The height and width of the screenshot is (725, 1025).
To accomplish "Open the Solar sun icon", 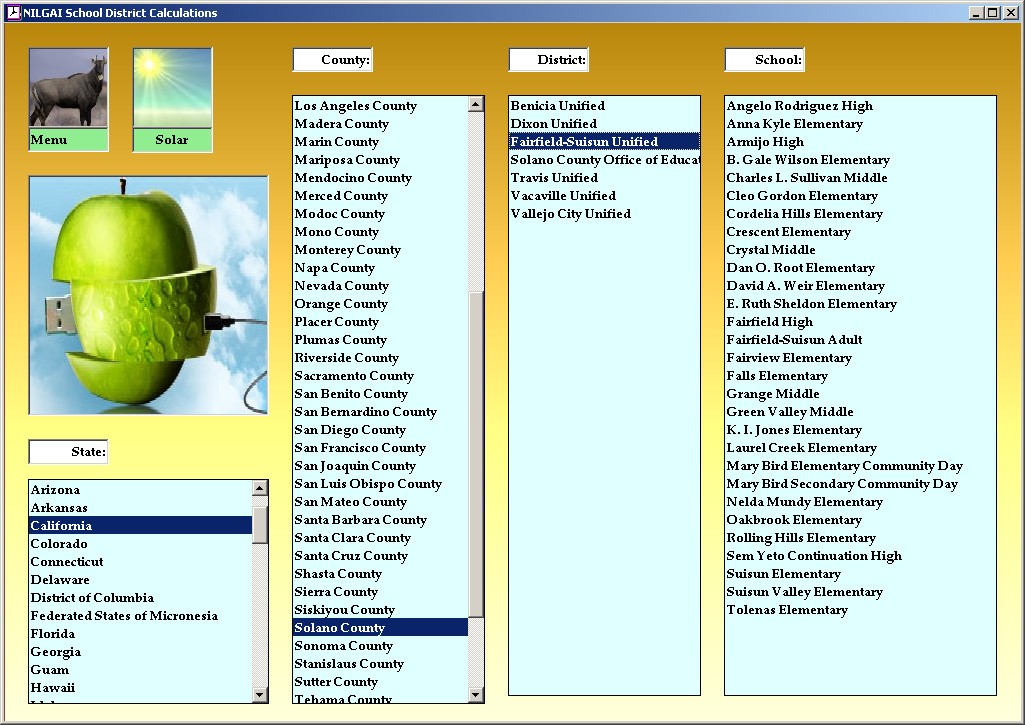I will 172,89.
